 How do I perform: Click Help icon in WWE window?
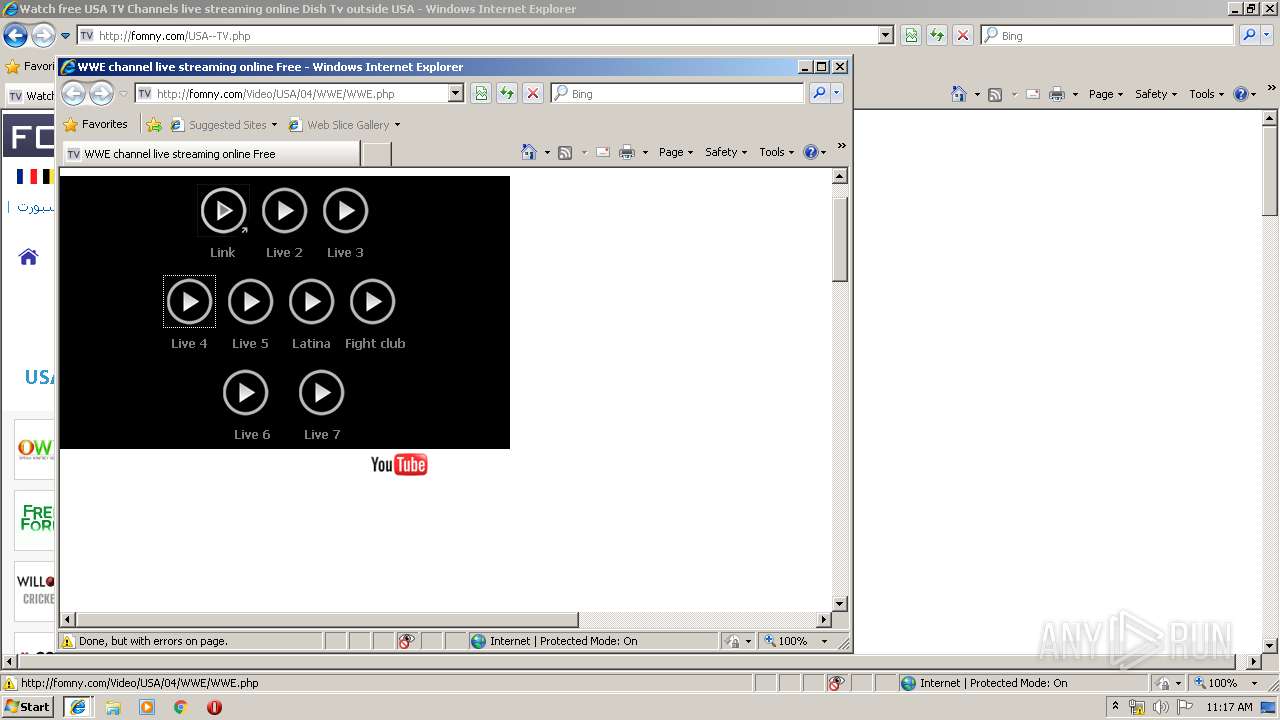pyautogui.click(x=811, y=152)
